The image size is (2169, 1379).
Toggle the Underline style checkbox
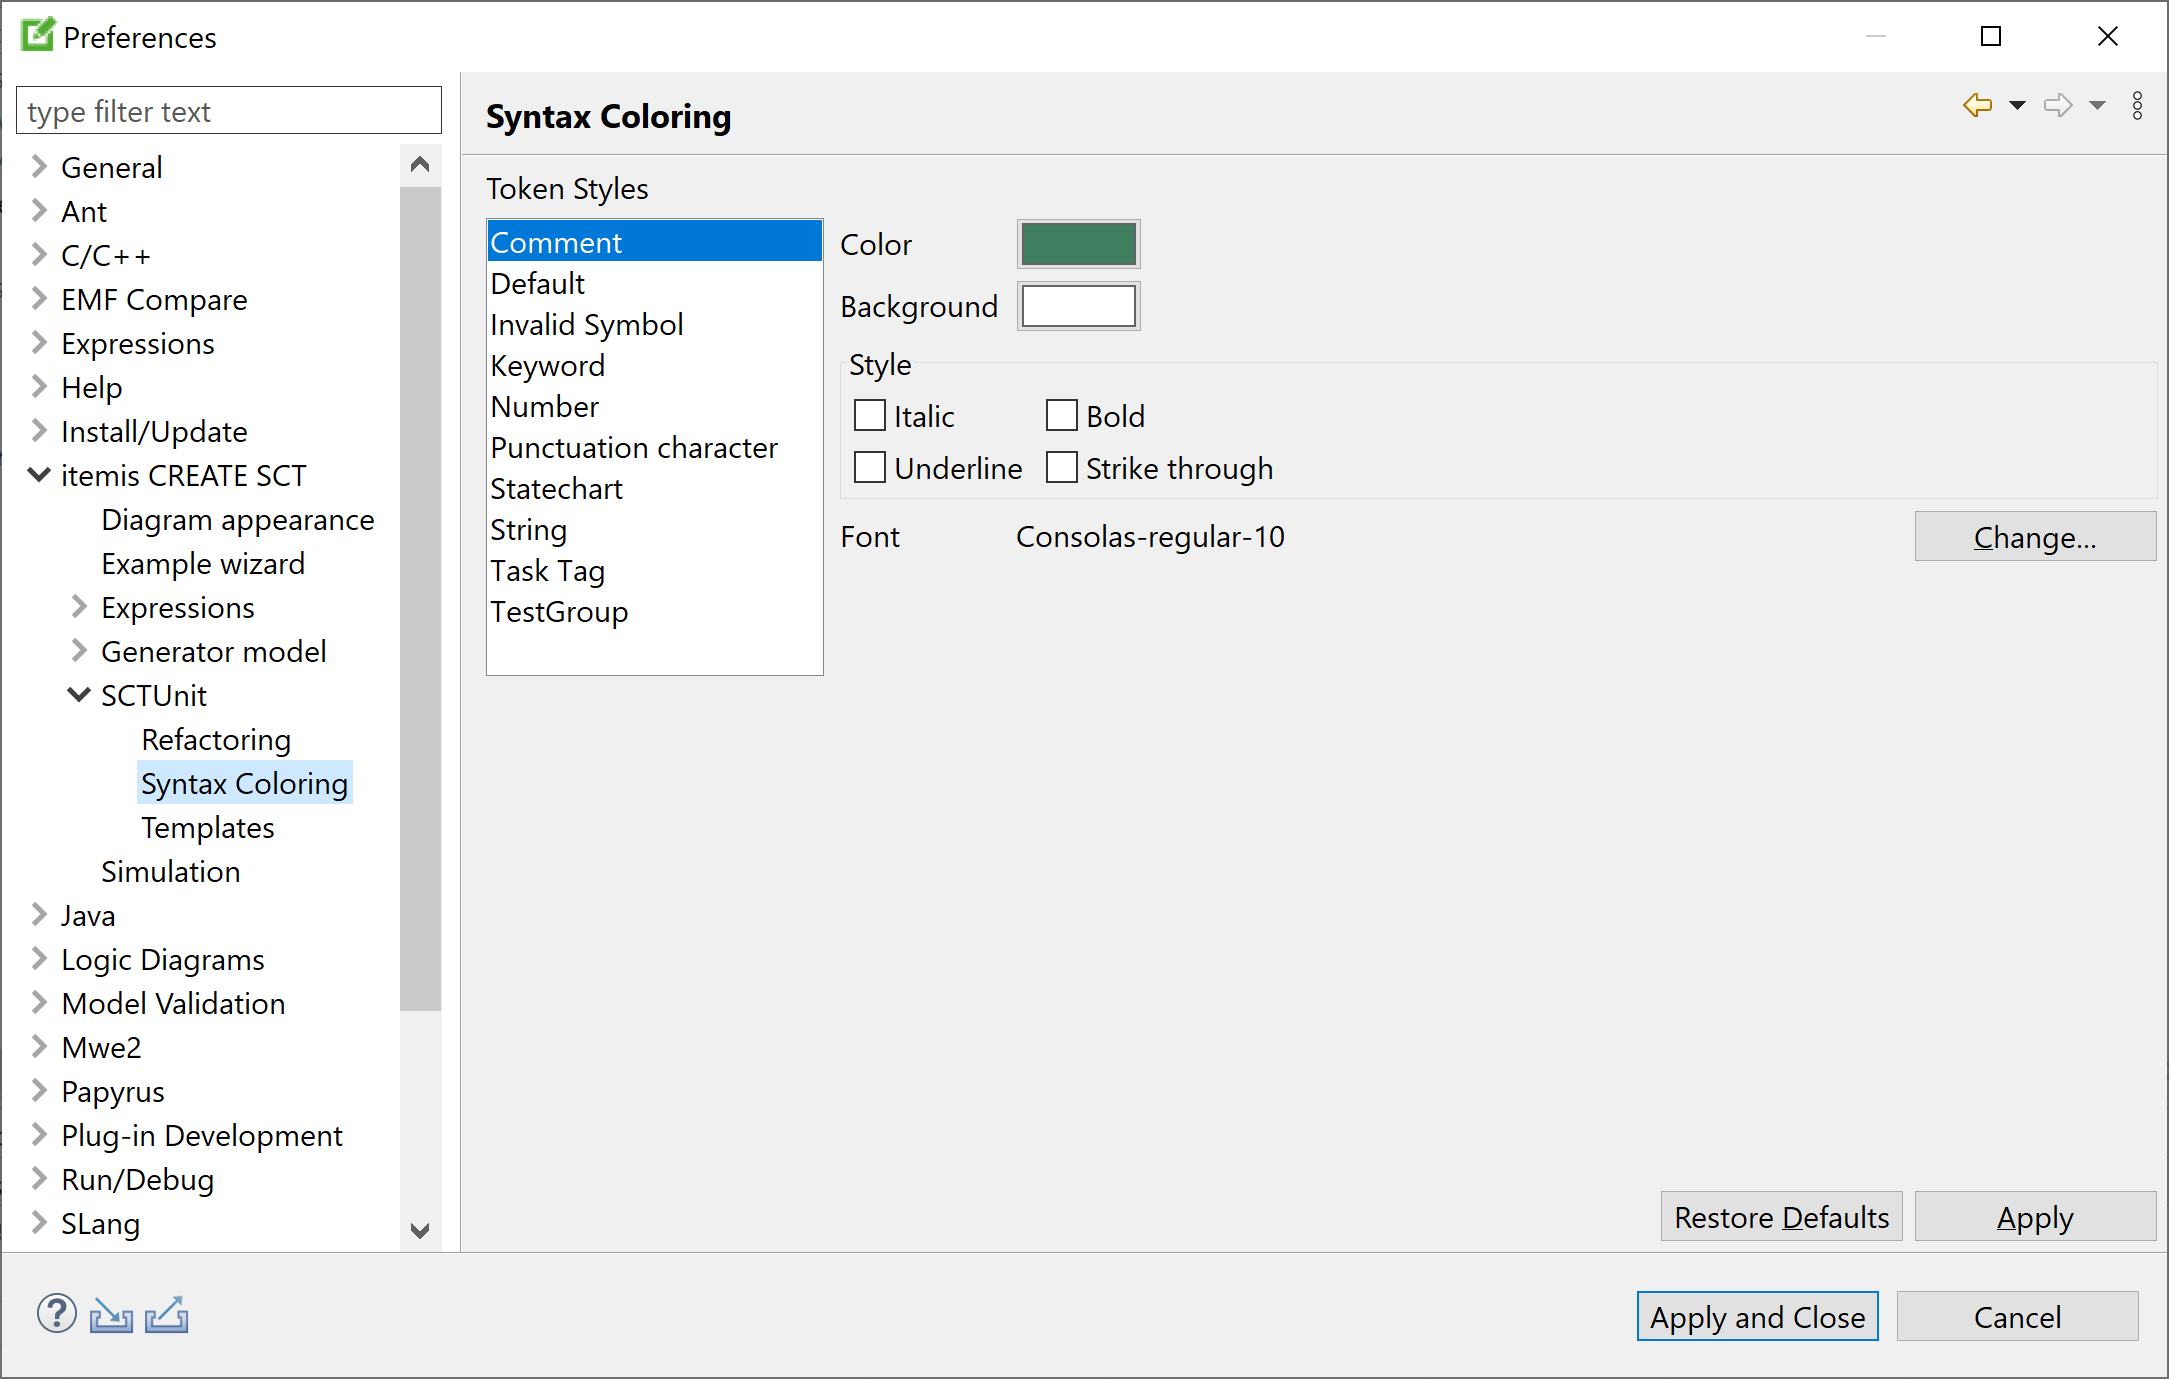pos(869,467)
